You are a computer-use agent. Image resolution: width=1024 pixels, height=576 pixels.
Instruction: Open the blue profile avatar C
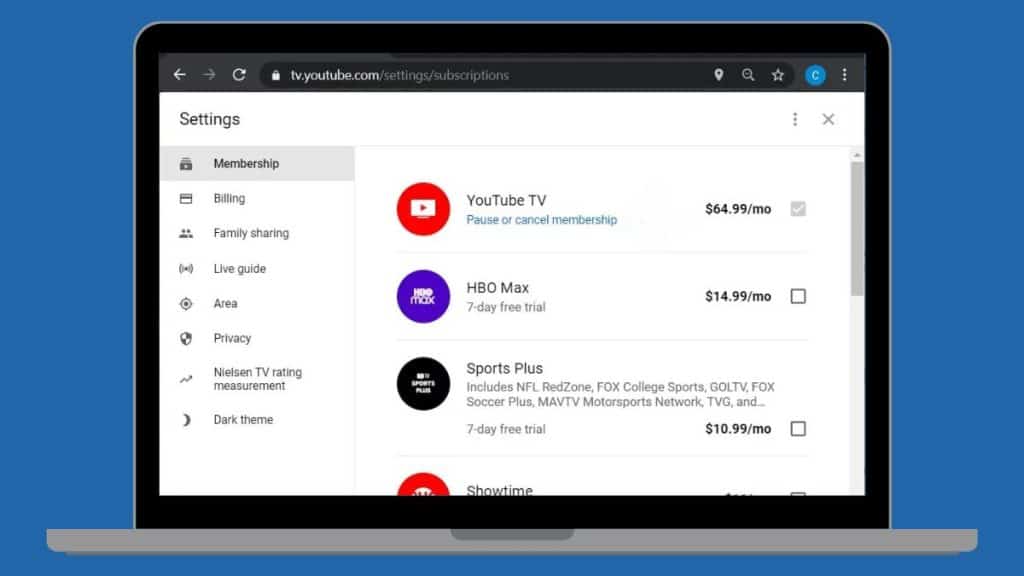[815, 75]
